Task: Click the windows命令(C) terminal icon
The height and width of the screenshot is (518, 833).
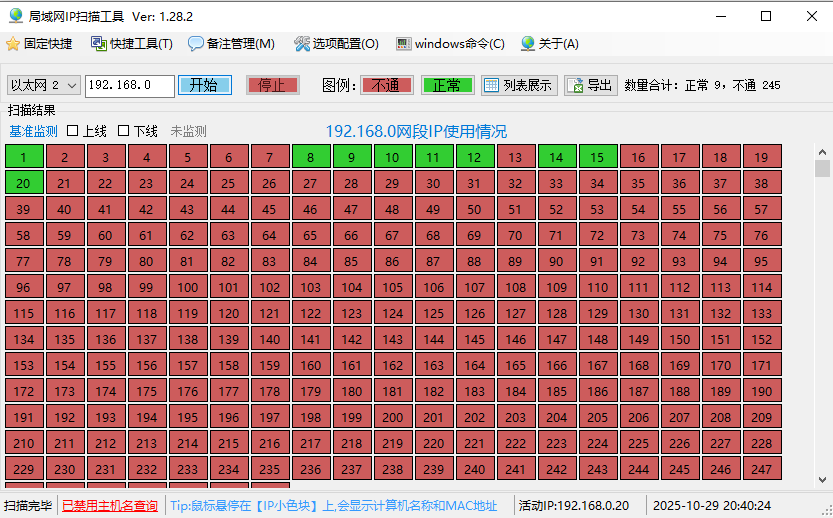Action: pos(404,44)
